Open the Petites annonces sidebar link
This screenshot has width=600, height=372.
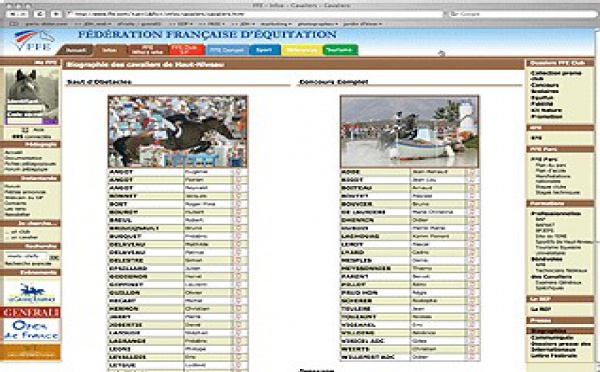(x=25, y=192)
